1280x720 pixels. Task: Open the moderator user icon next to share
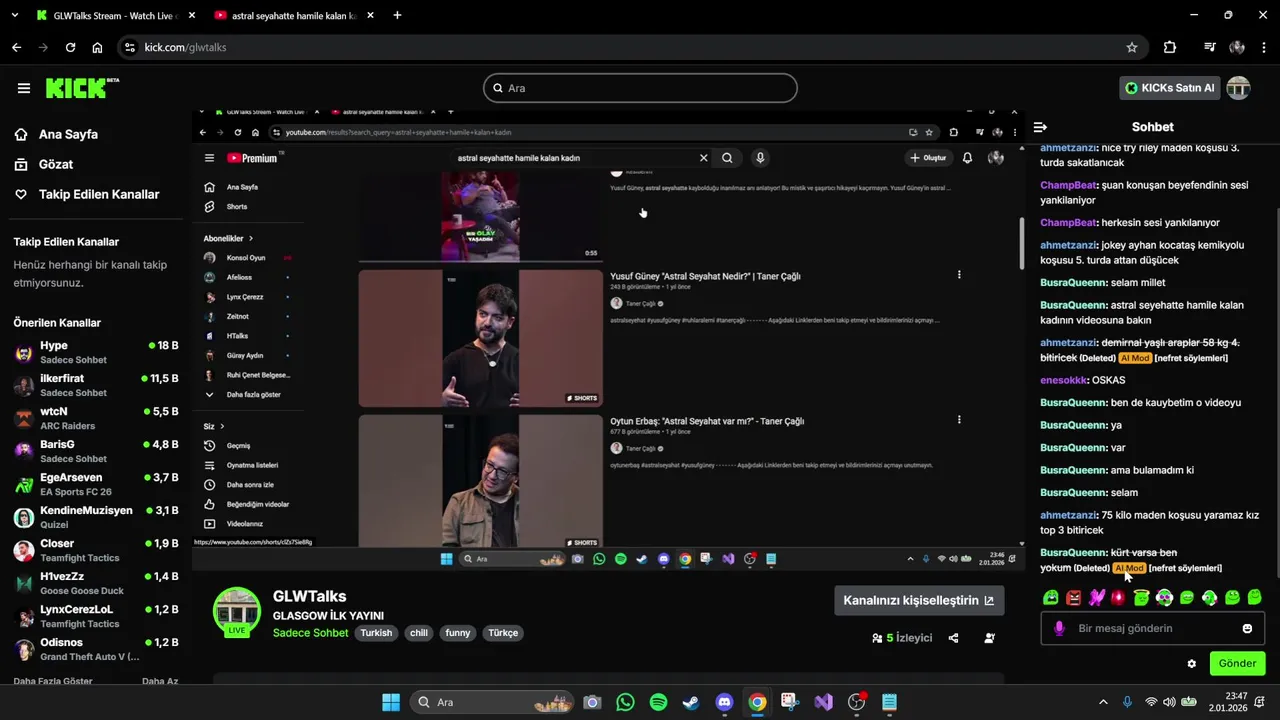tap(989, 638)
